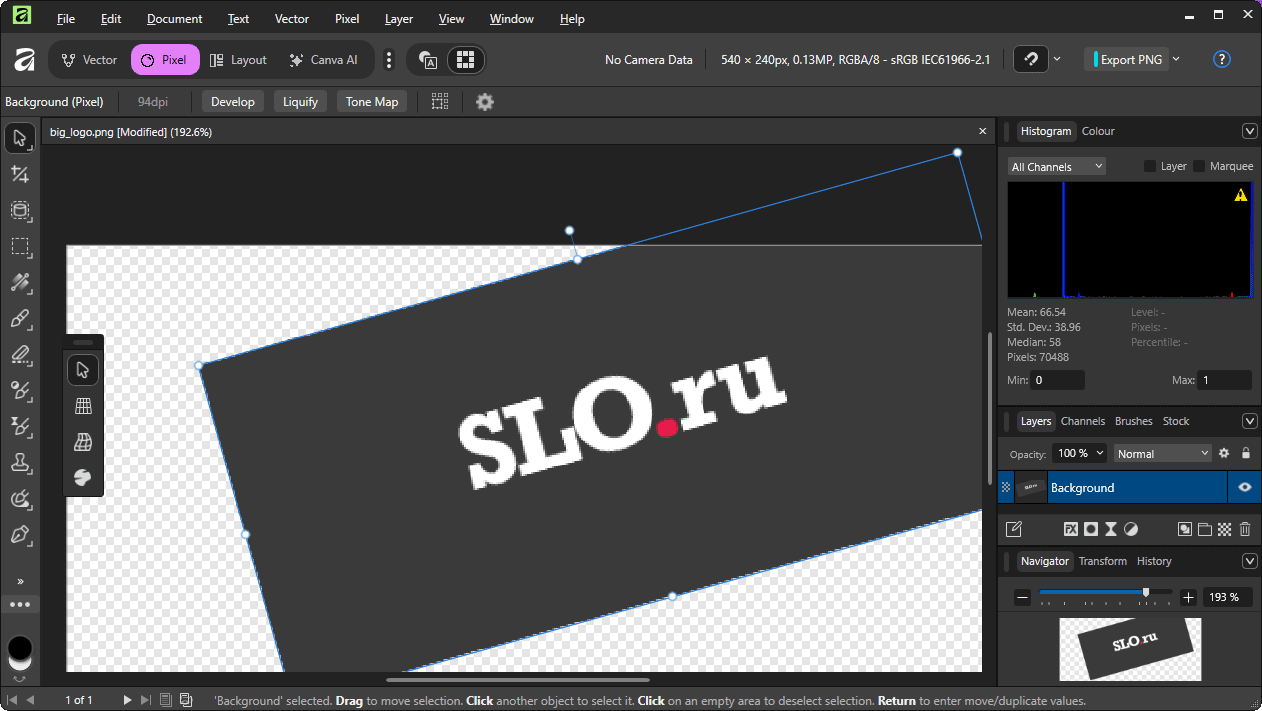Viewport: 1262px width, 711px height.
Task: Switch to the Channels tab
Action: pyautogui.click(x=1082, y=421)
